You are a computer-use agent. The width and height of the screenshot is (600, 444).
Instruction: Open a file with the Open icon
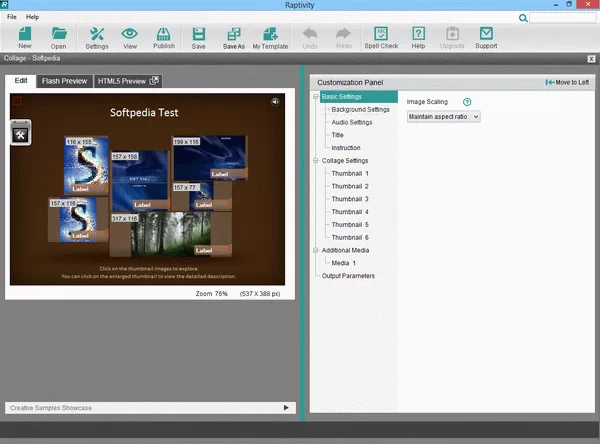tap(59, 37)
